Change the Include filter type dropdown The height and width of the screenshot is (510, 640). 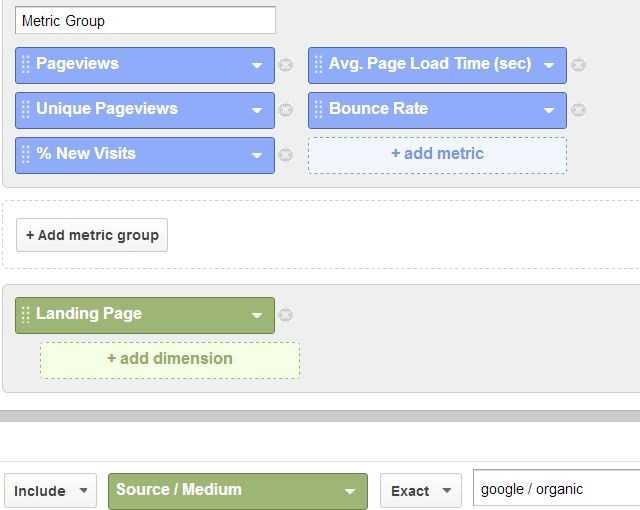point(51,490)
